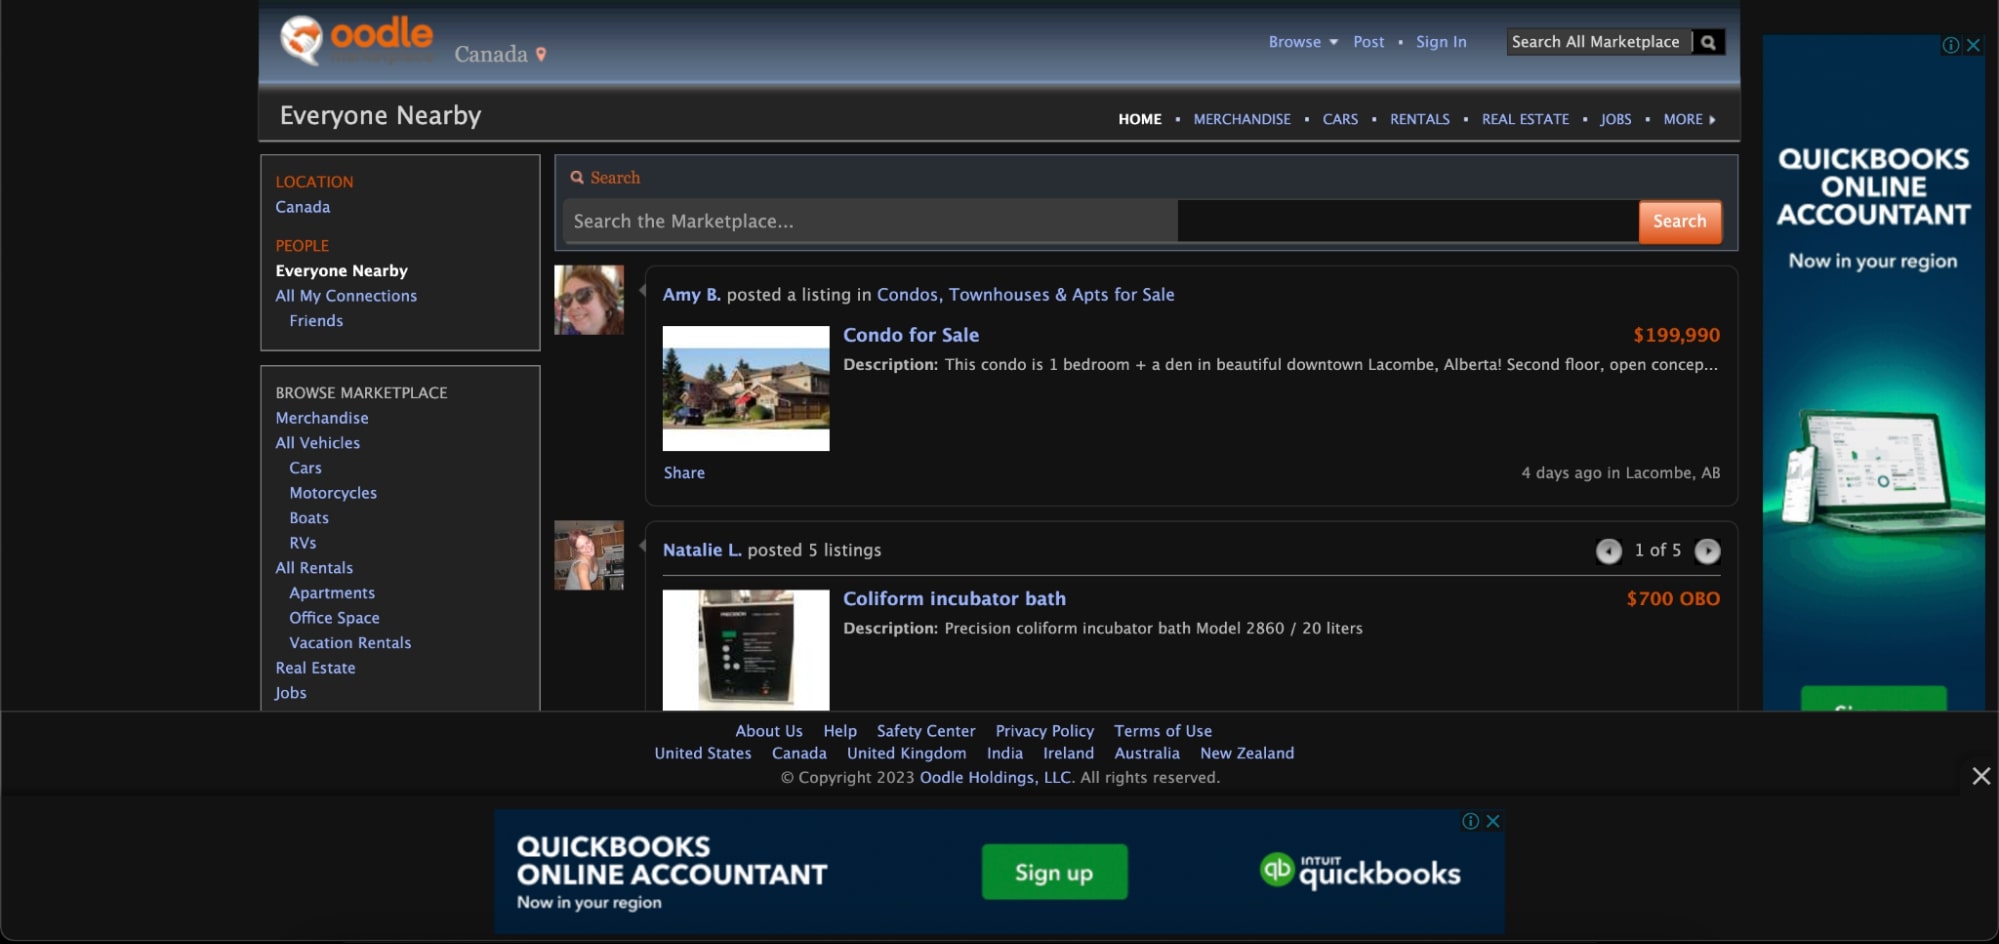Switch to New Zealand site
Screen dimensions: 1999x944
tap(1247, 753)
